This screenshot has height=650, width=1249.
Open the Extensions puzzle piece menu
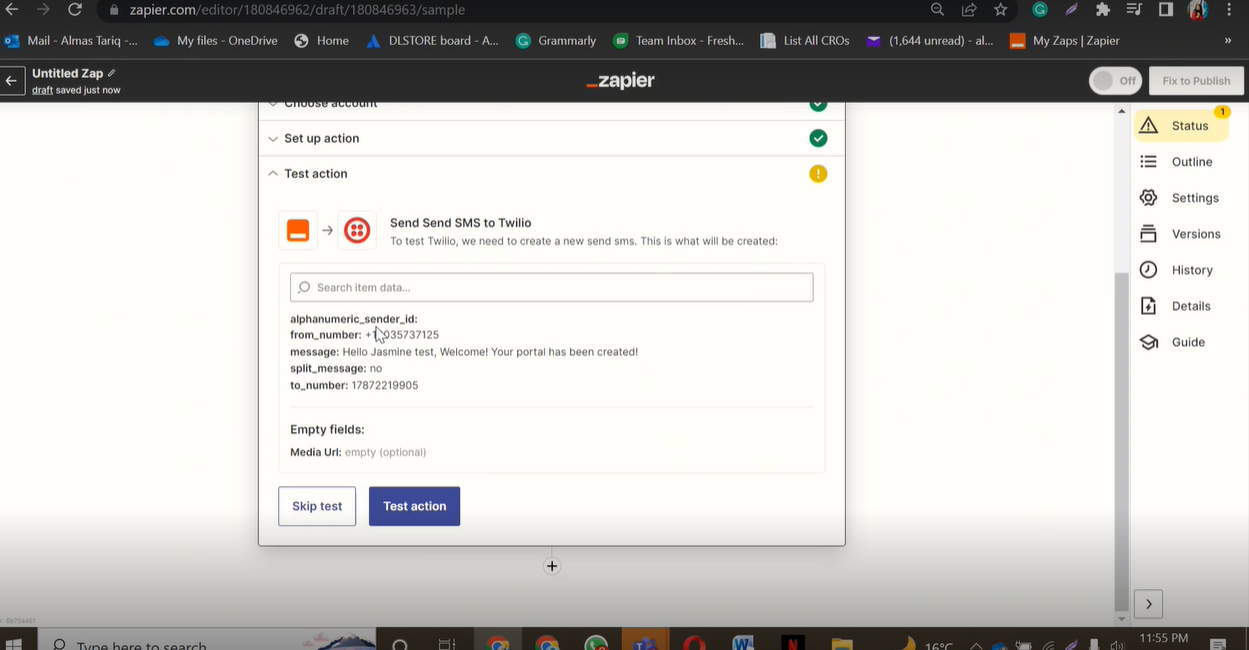click(x=1102, y=9)
